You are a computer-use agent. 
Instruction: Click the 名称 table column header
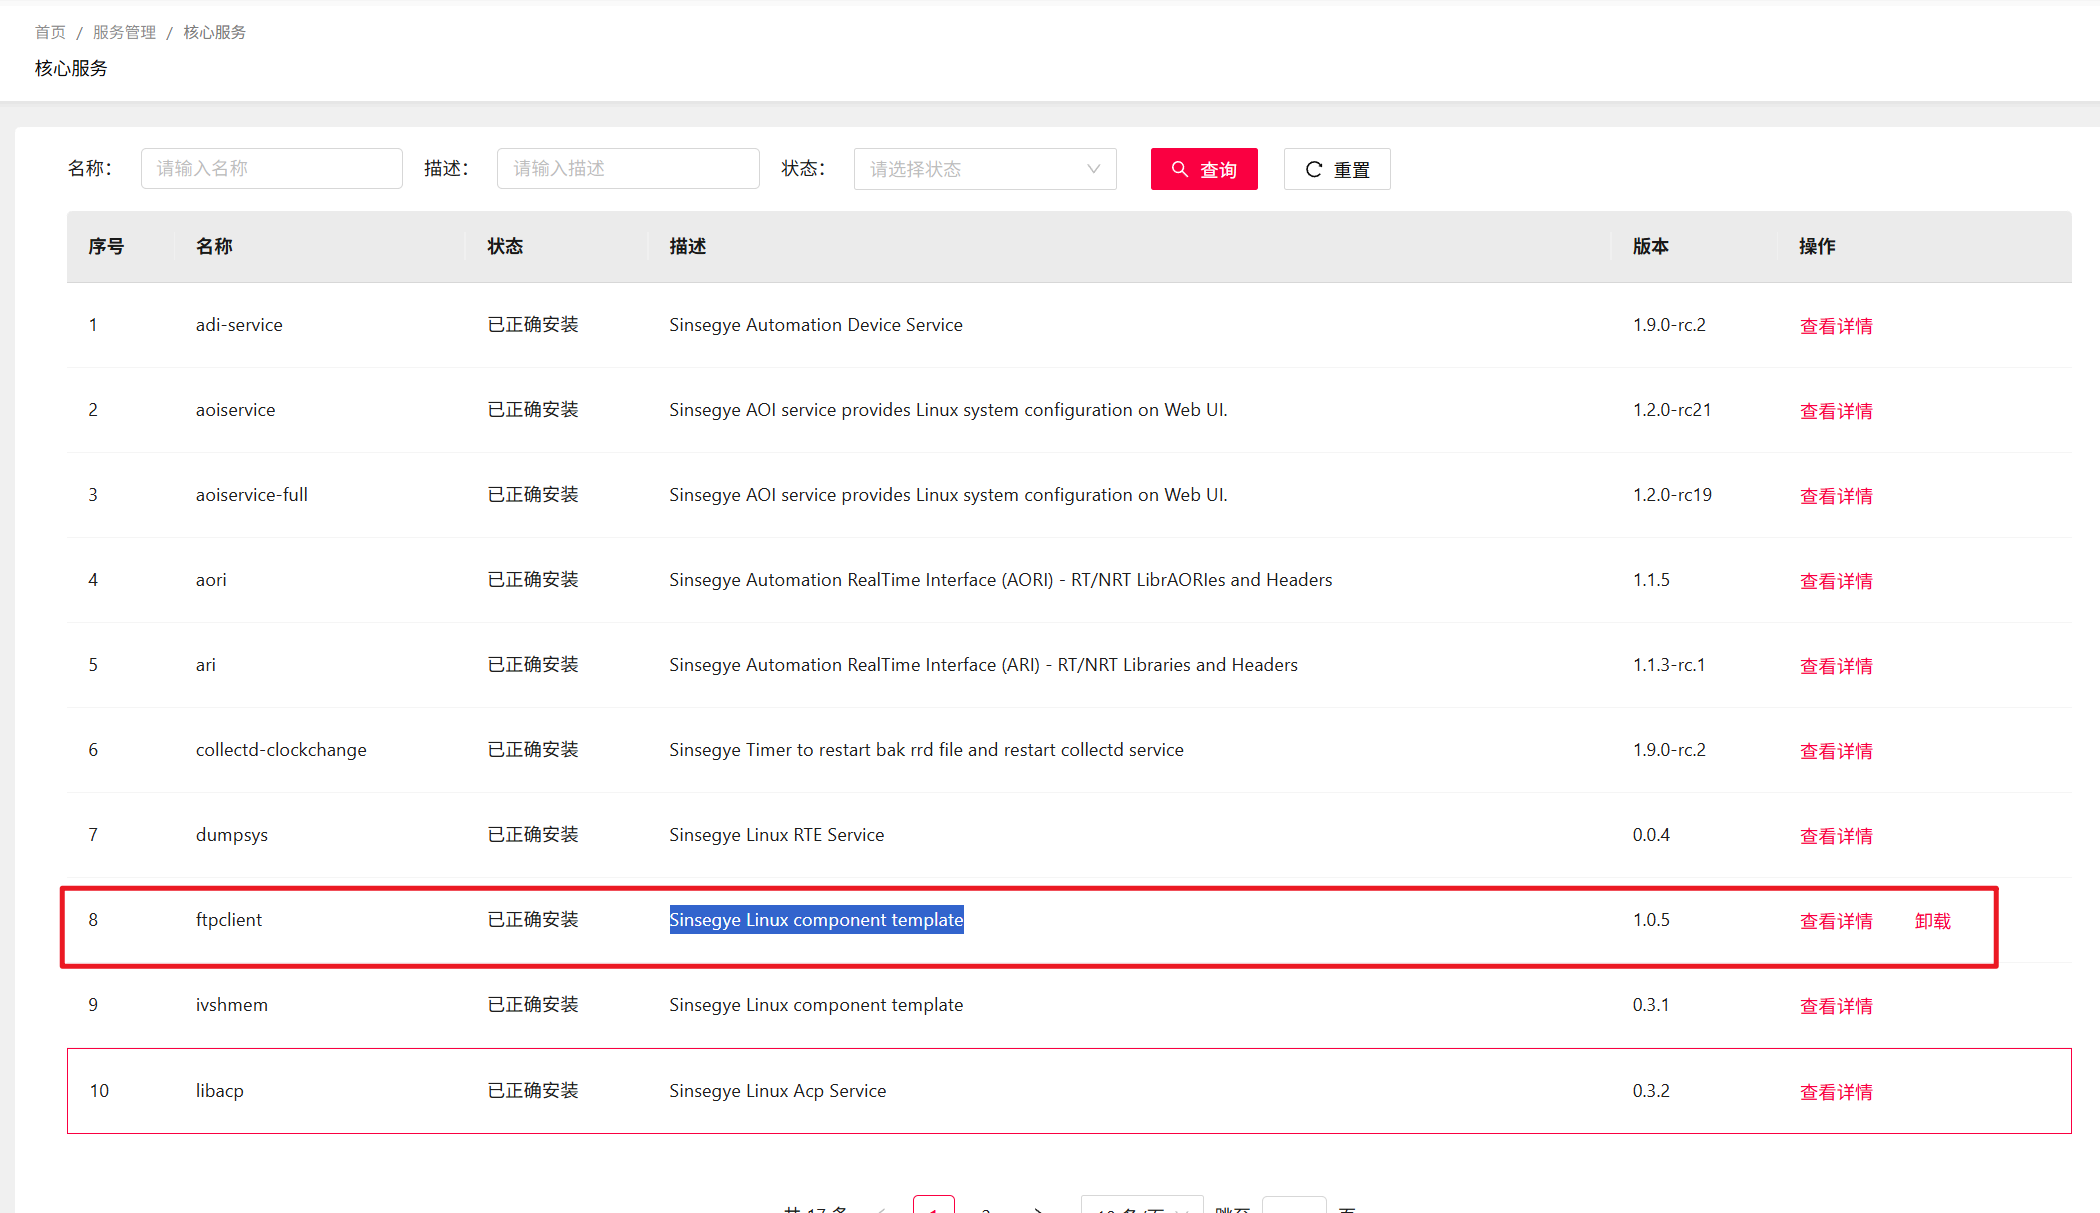click(214, 246)
